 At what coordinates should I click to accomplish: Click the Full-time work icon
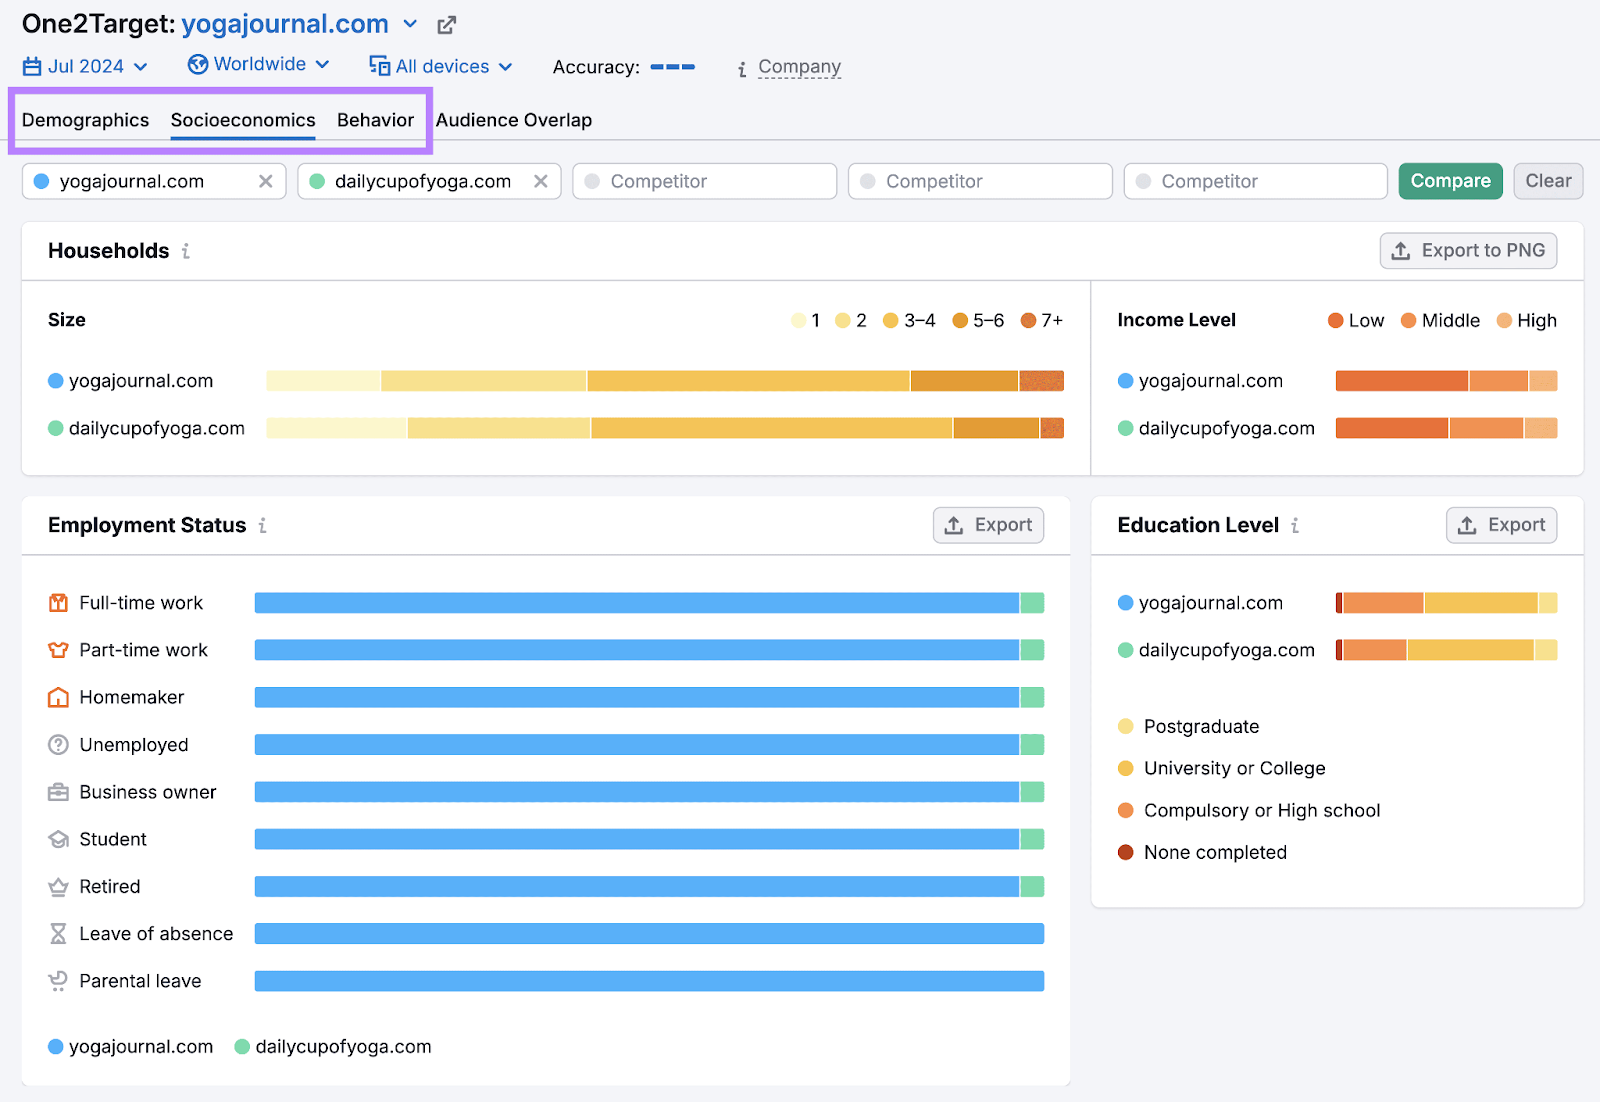pyautogui.click(x=58, y=603)
